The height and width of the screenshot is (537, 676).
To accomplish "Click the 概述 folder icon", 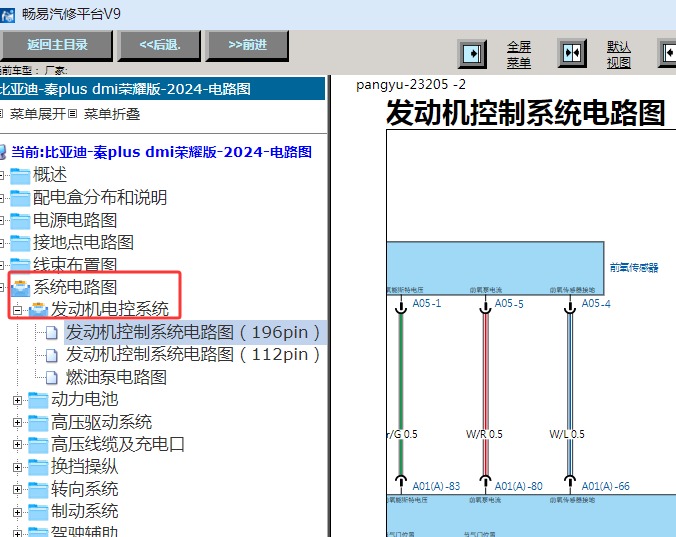I will pos(20,176).
